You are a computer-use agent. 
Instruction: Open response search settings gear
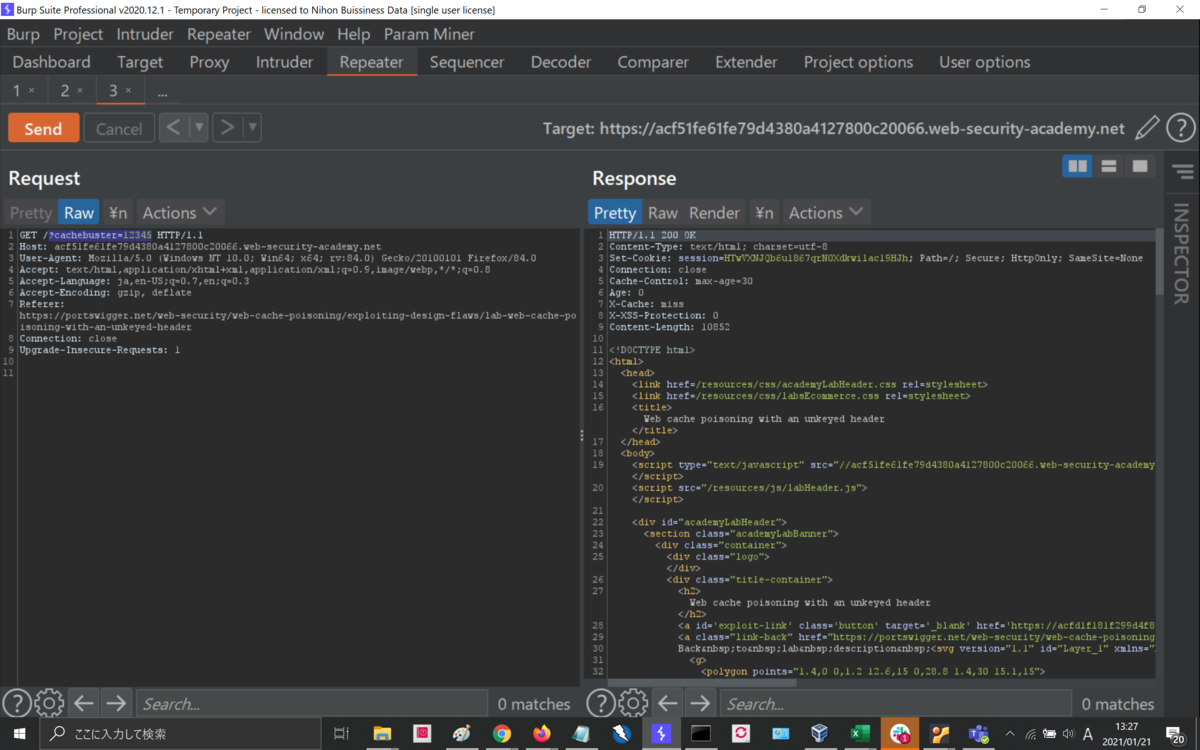coord(633,703)
